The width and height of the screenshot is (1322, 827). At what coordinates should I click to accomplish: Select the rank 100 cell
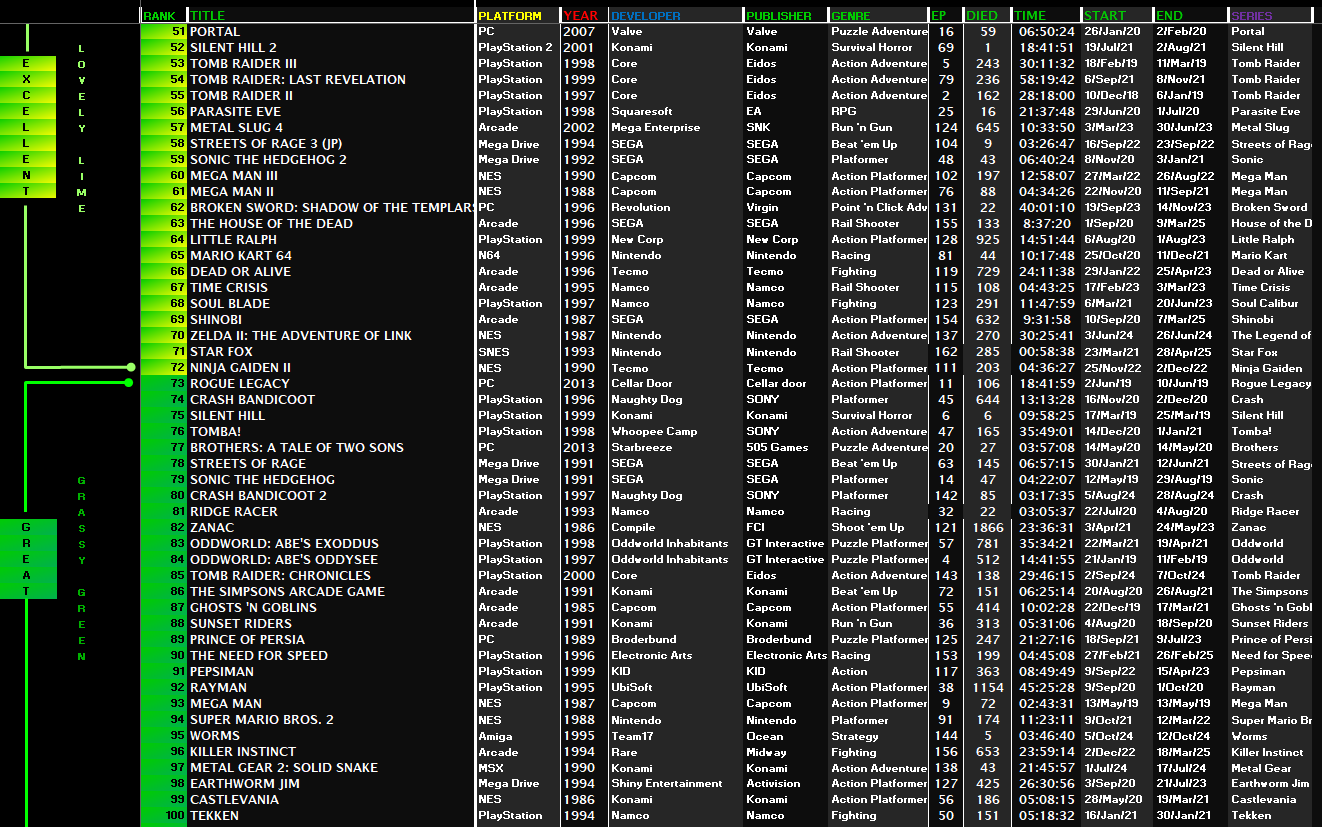pyautogui.click(x=164, y=815)
